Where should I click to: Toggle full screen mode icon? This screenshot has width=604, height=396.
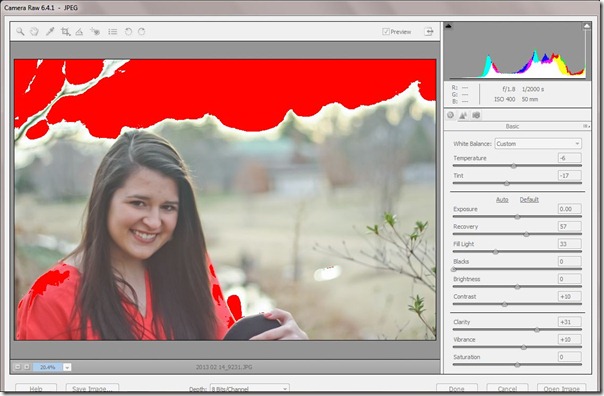click(x=429, y=32)
